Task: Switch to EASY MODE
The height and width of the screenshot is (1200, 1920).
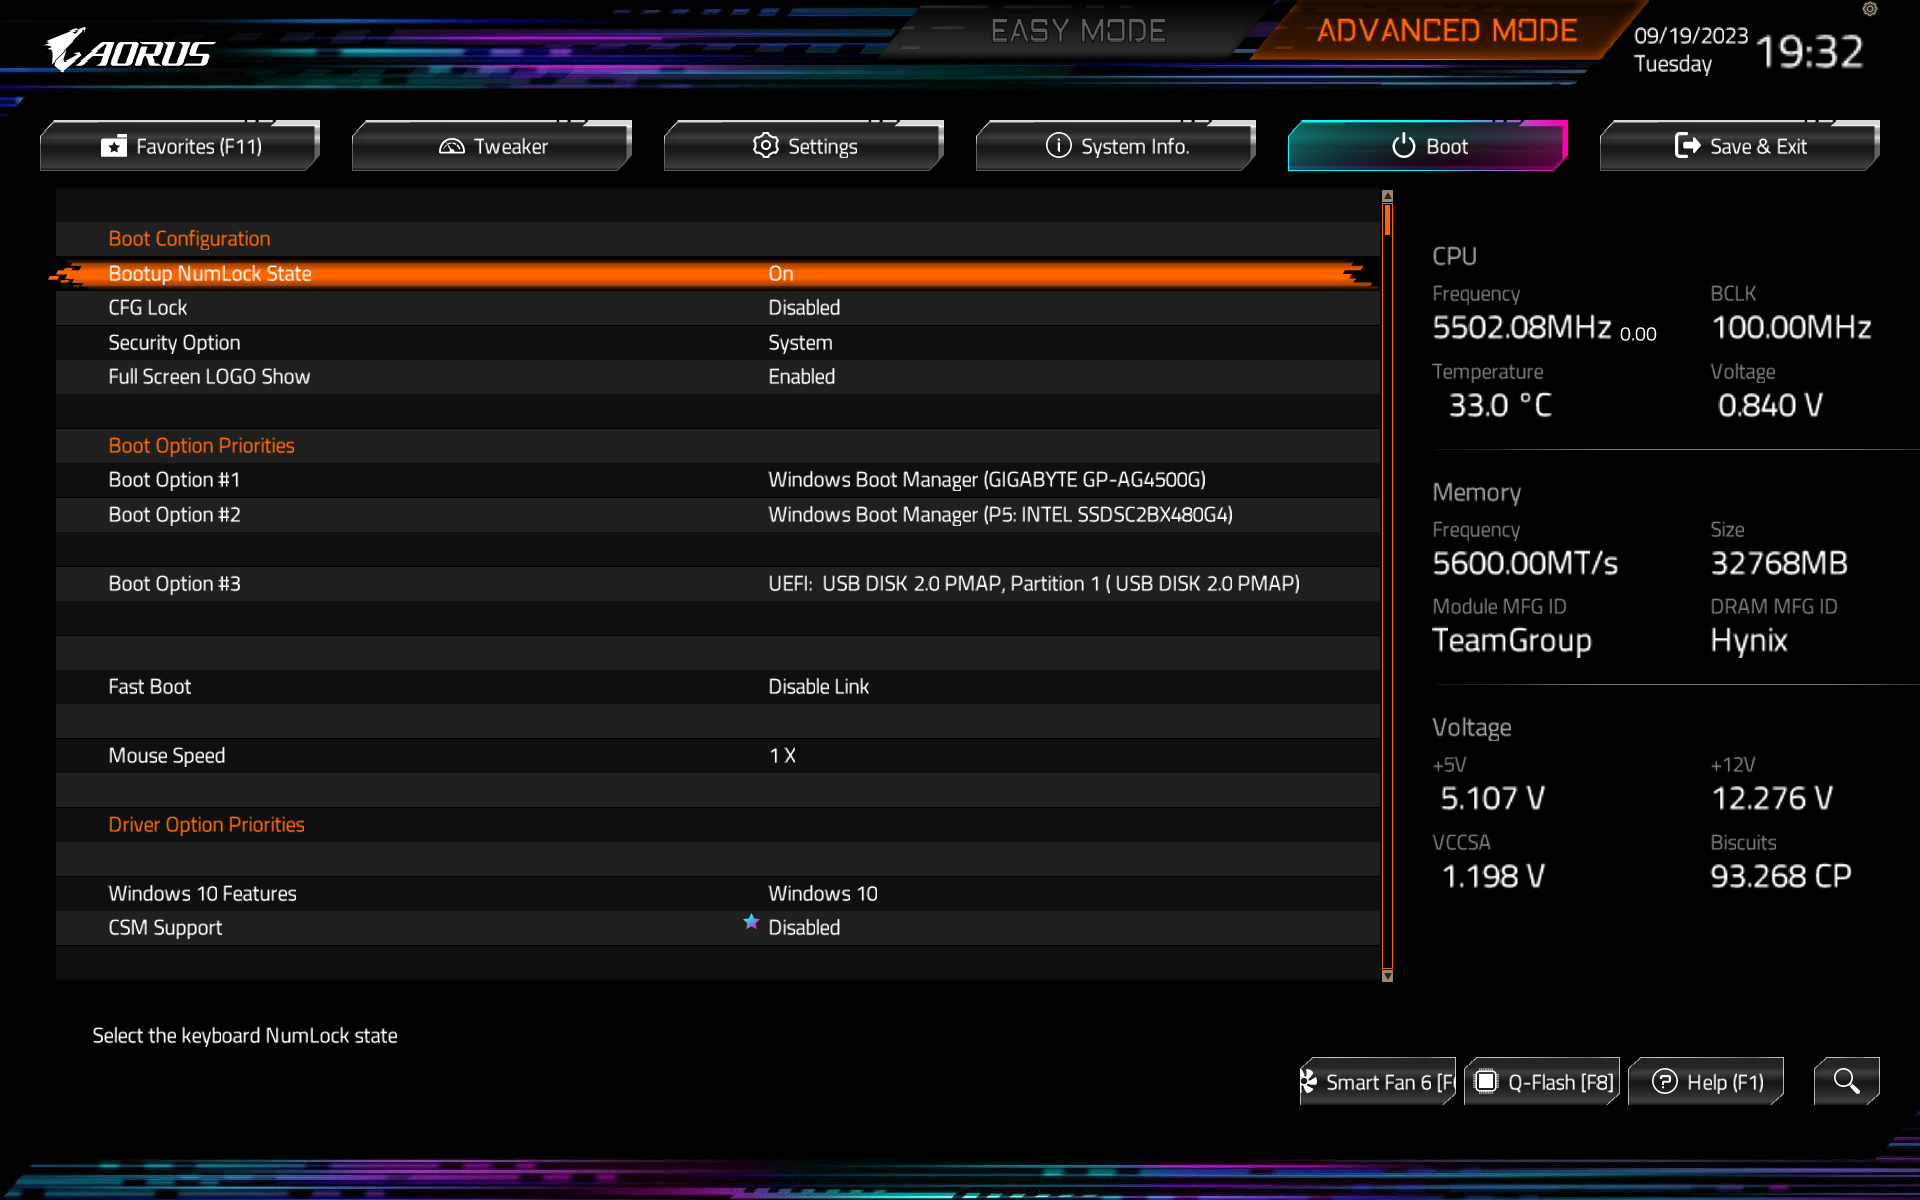Action: [x=1078, y=31]
